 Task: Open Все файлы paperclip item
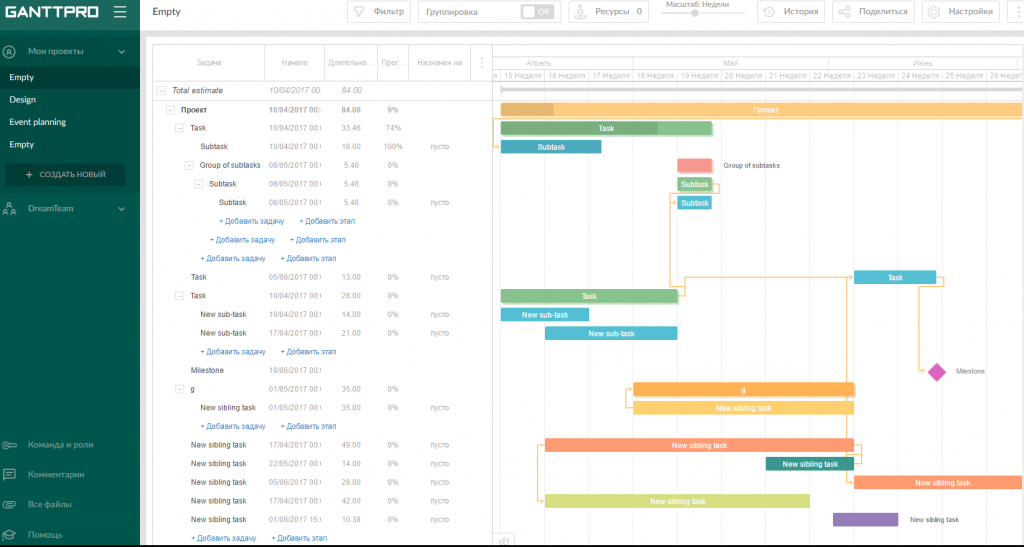10,505
